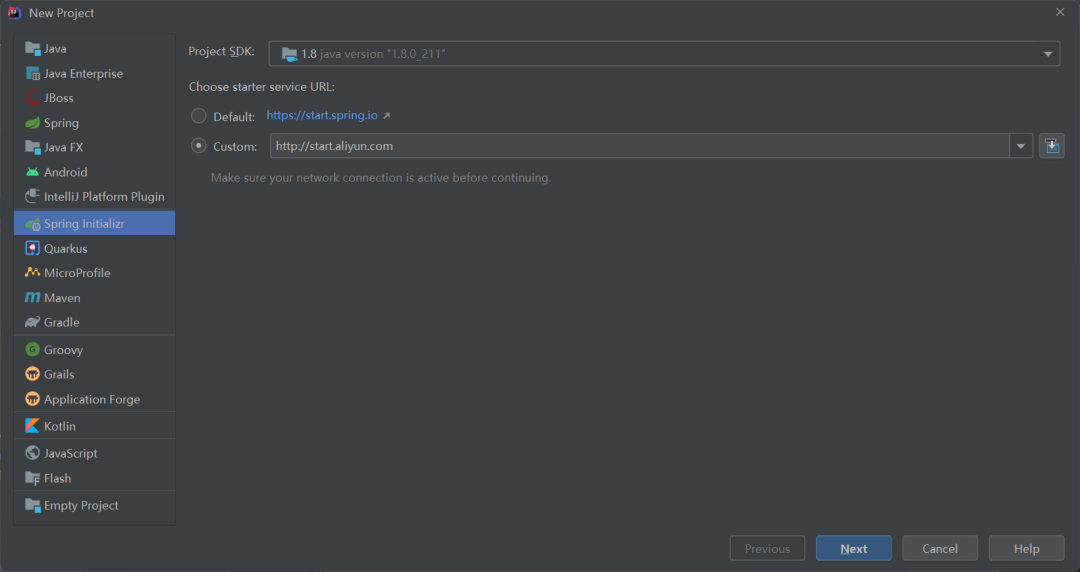Pick Empty Project from the list
This screenshot has height=572, width=1080.
(x=81, y=505)
